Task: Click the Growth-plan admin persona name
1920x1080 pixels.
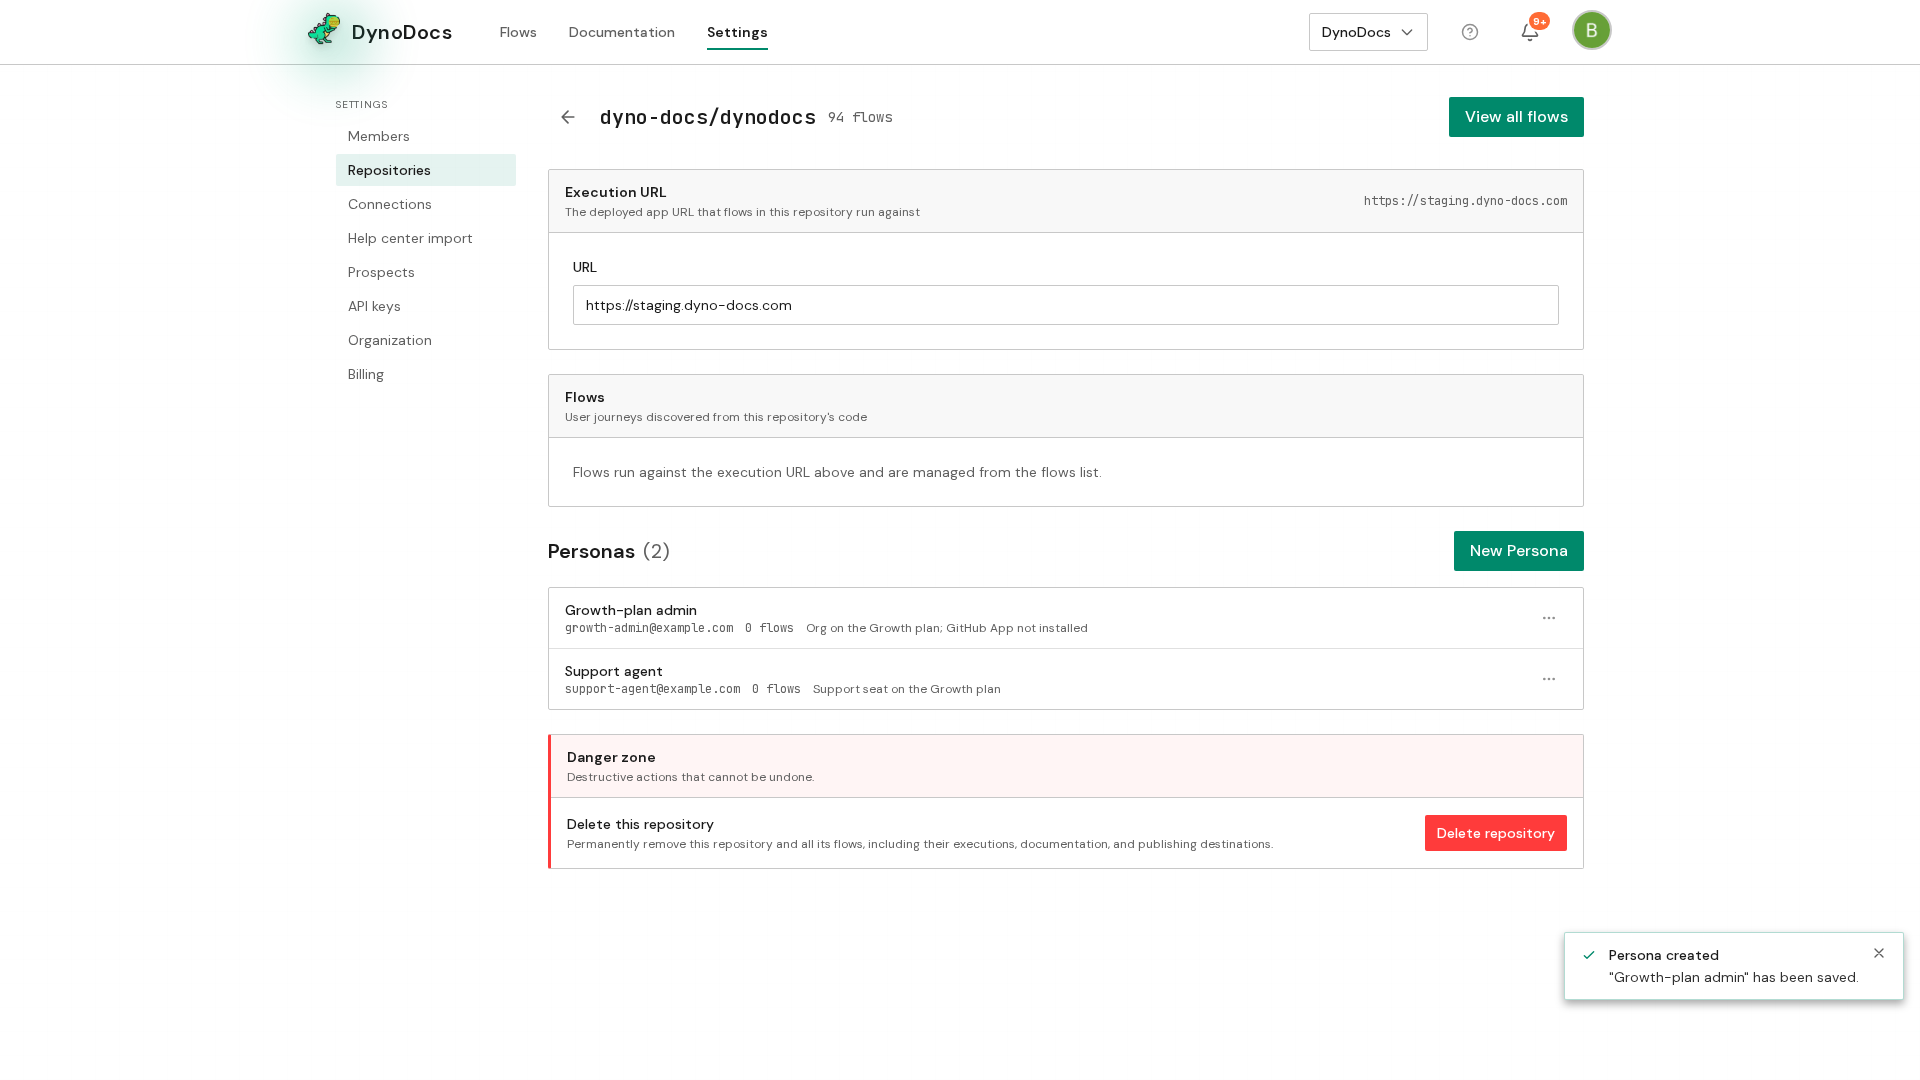Action: coord(631,610)
